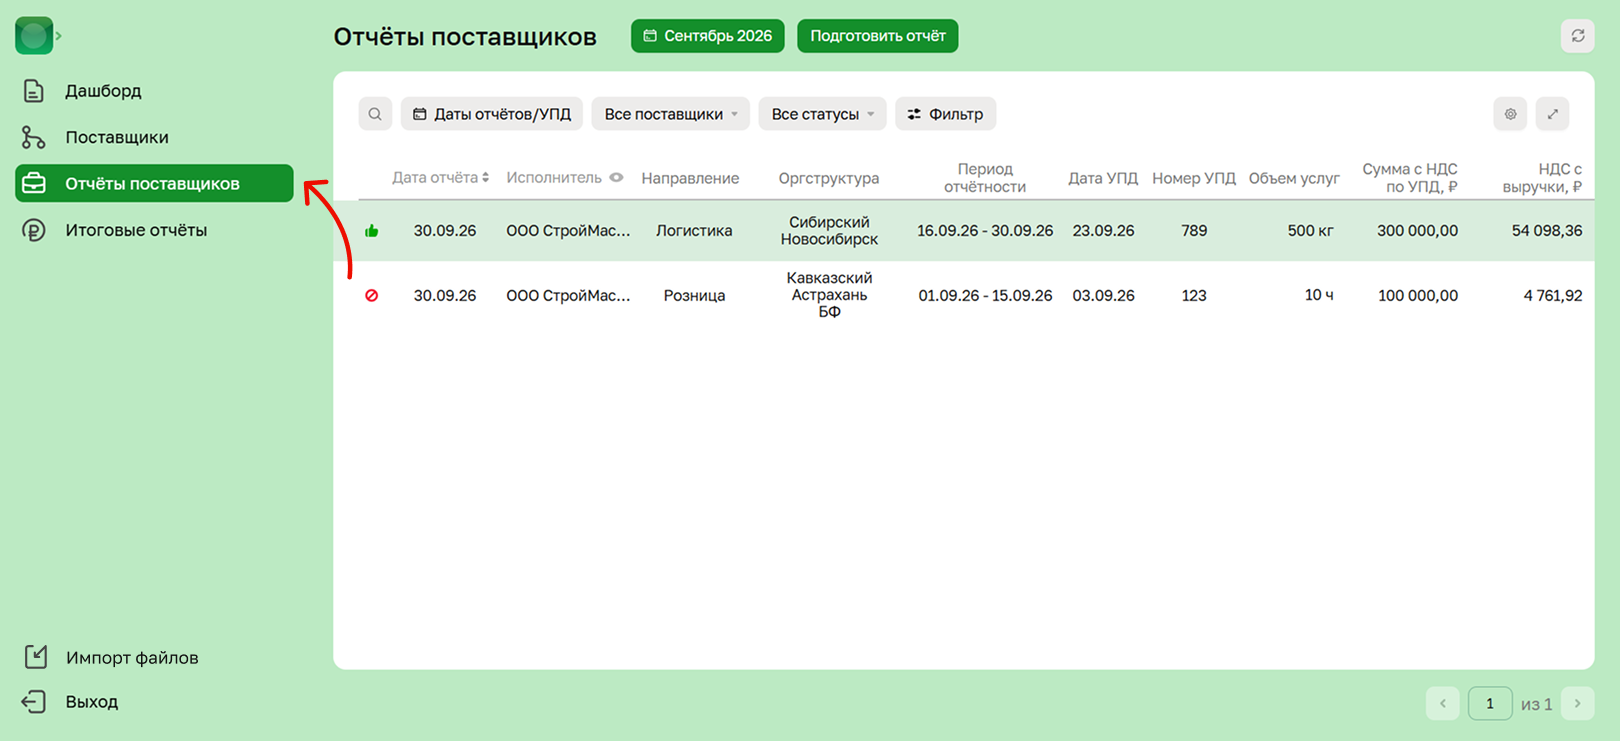Click the green app logo

(x=33, y=36)
